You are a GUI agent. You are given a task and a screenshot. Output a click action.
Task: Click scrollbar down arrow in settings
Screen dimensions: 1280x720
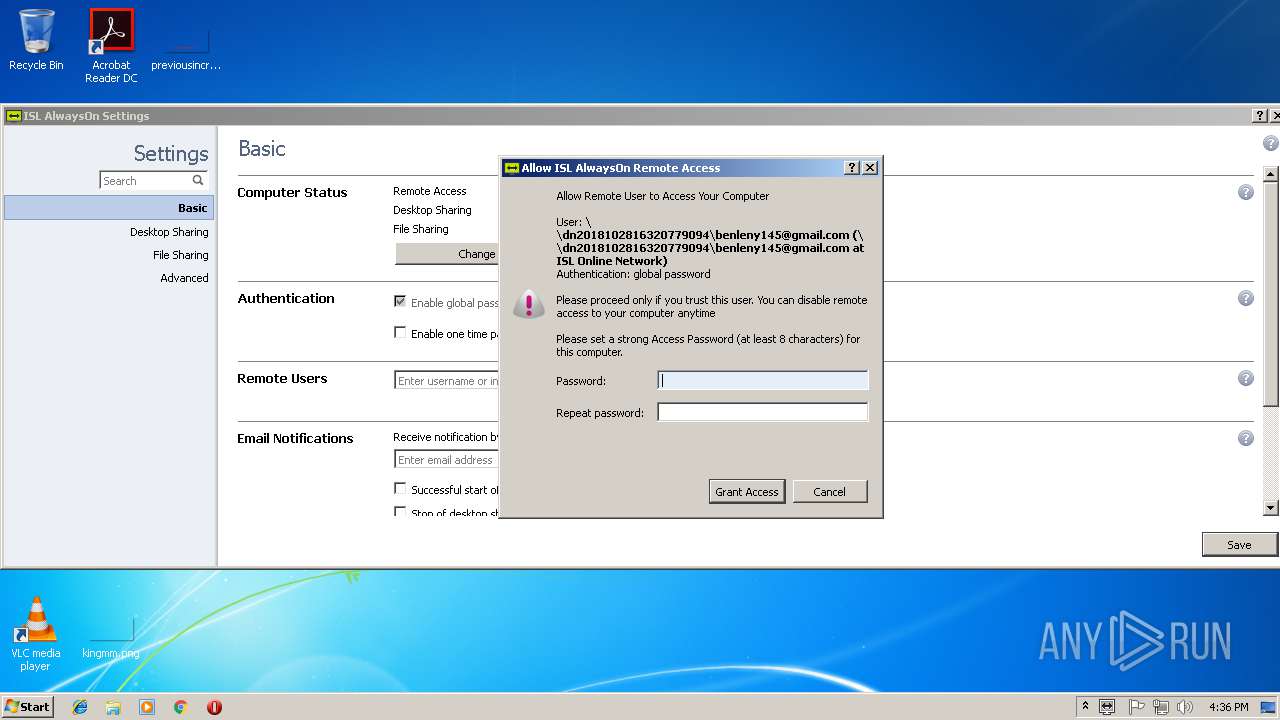1271,508
